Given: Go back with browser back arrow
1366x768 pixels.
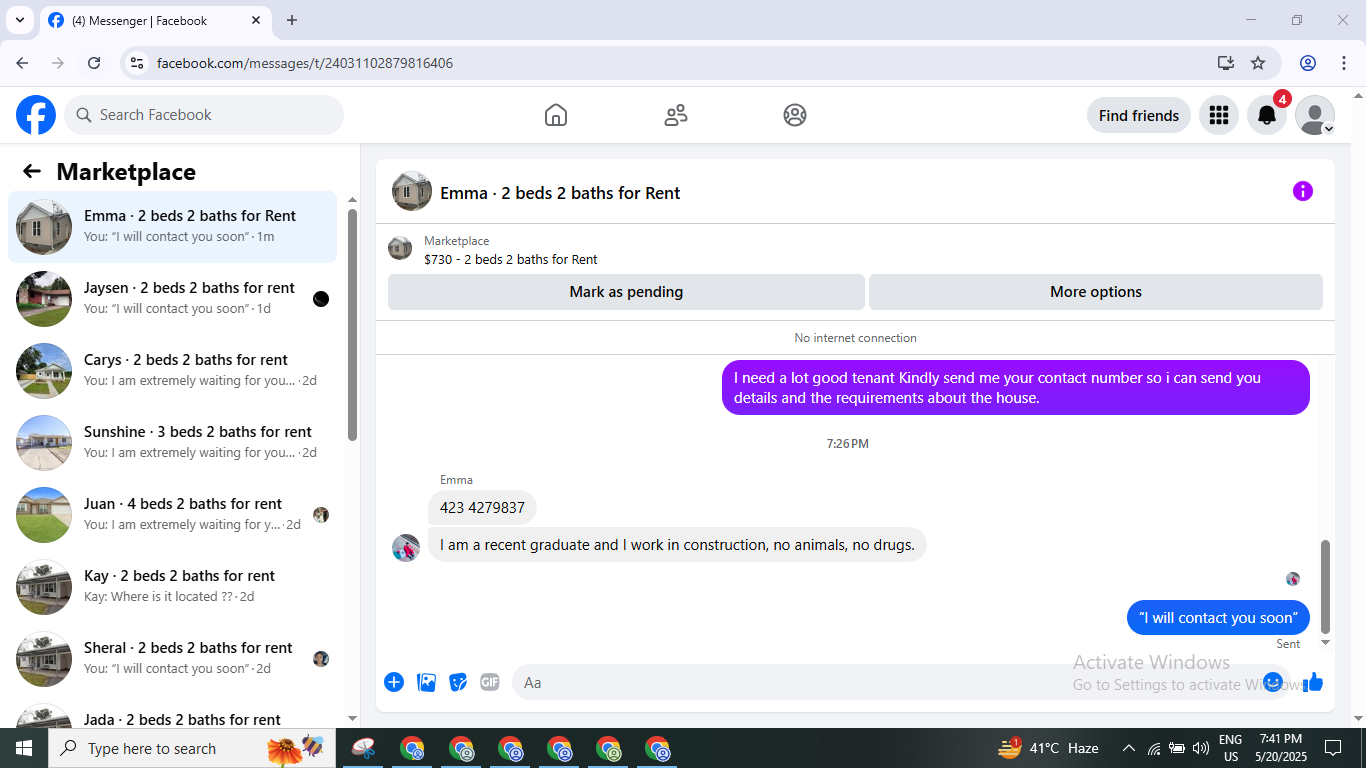Looking at the screenshot, I should tap(22, 63).
